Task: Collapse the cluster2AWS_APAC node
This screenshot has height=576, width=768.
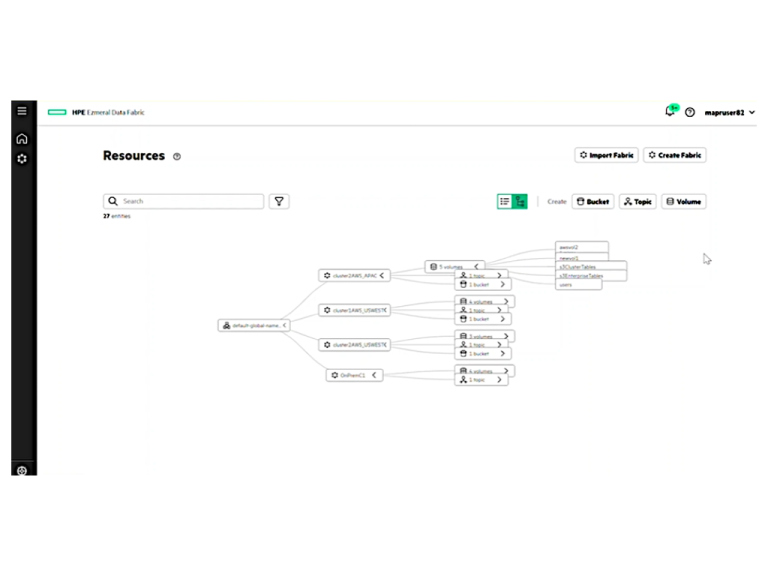Action: point(382,275)
